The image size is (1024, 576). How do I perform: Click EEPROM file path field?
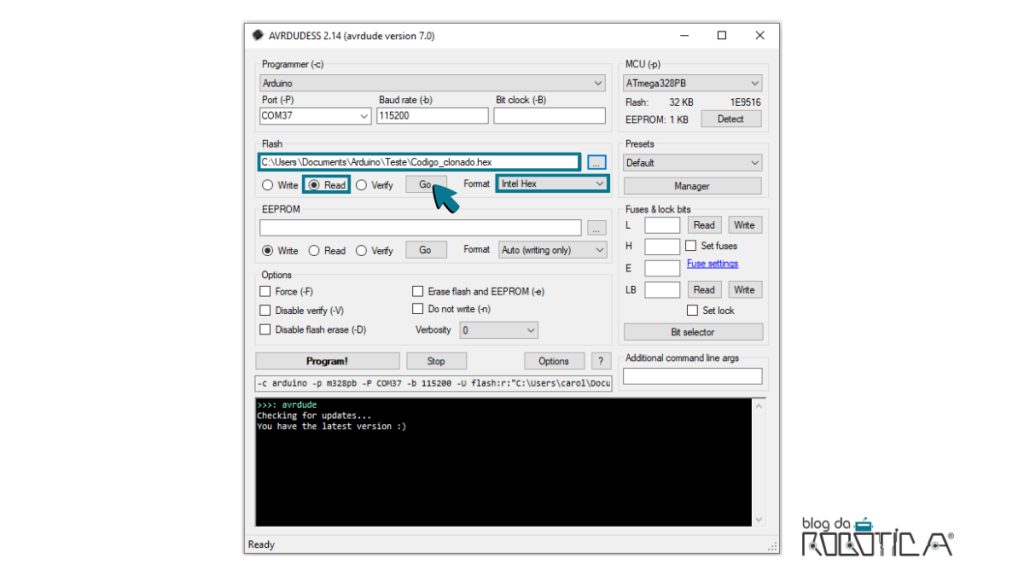point(420,228)
